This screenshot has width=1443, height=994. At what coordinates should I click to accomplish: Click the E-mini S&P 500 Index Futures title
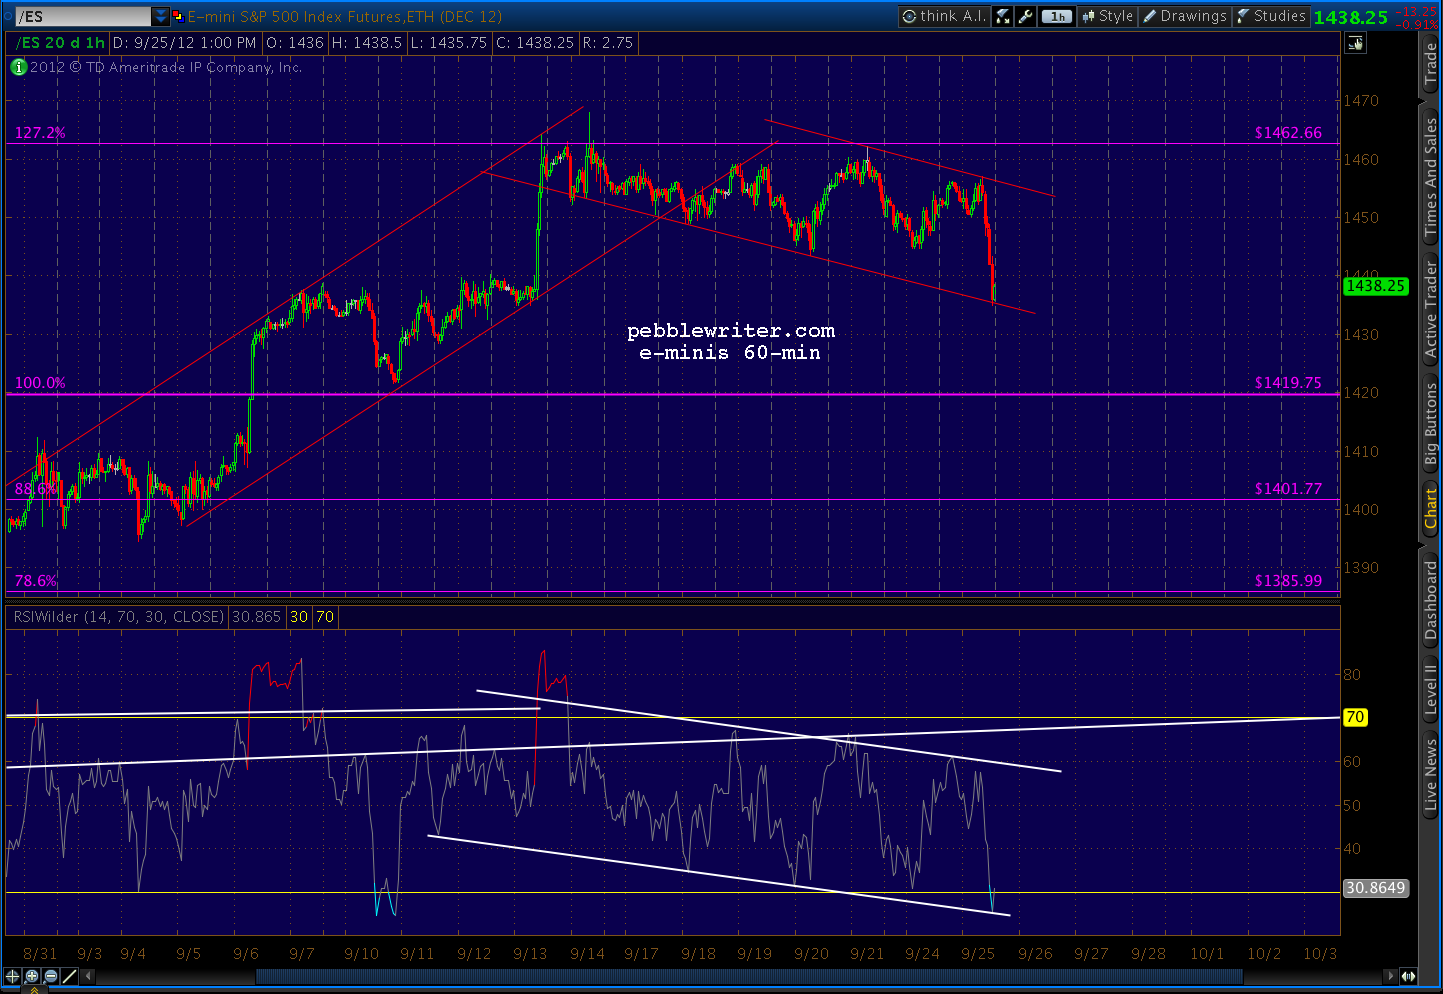[x=345, y=16]
